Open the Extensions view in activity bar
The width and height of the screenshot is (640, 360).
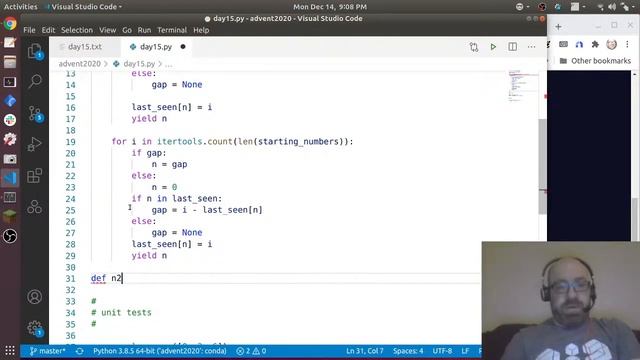(35, 176)
